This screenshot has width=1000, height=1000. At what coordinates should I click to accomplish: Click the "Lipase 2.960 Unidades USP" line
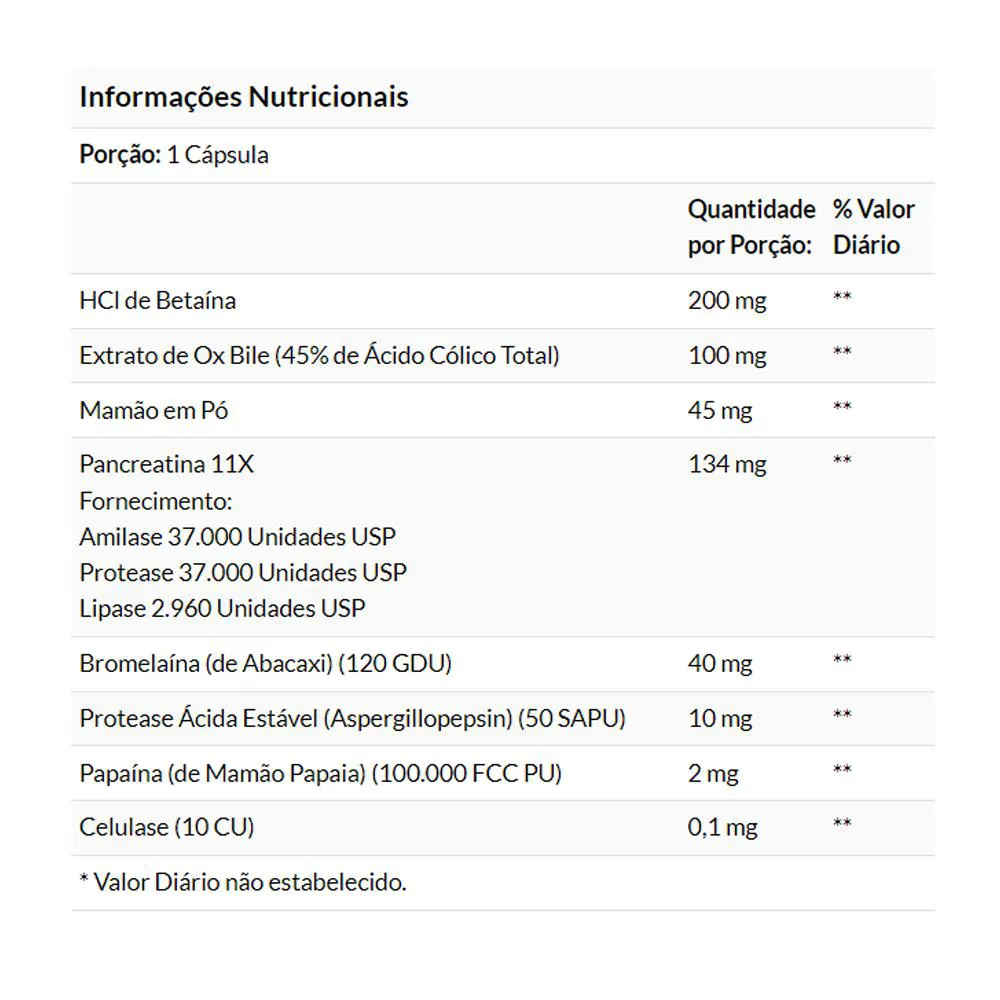click(223, 608)
